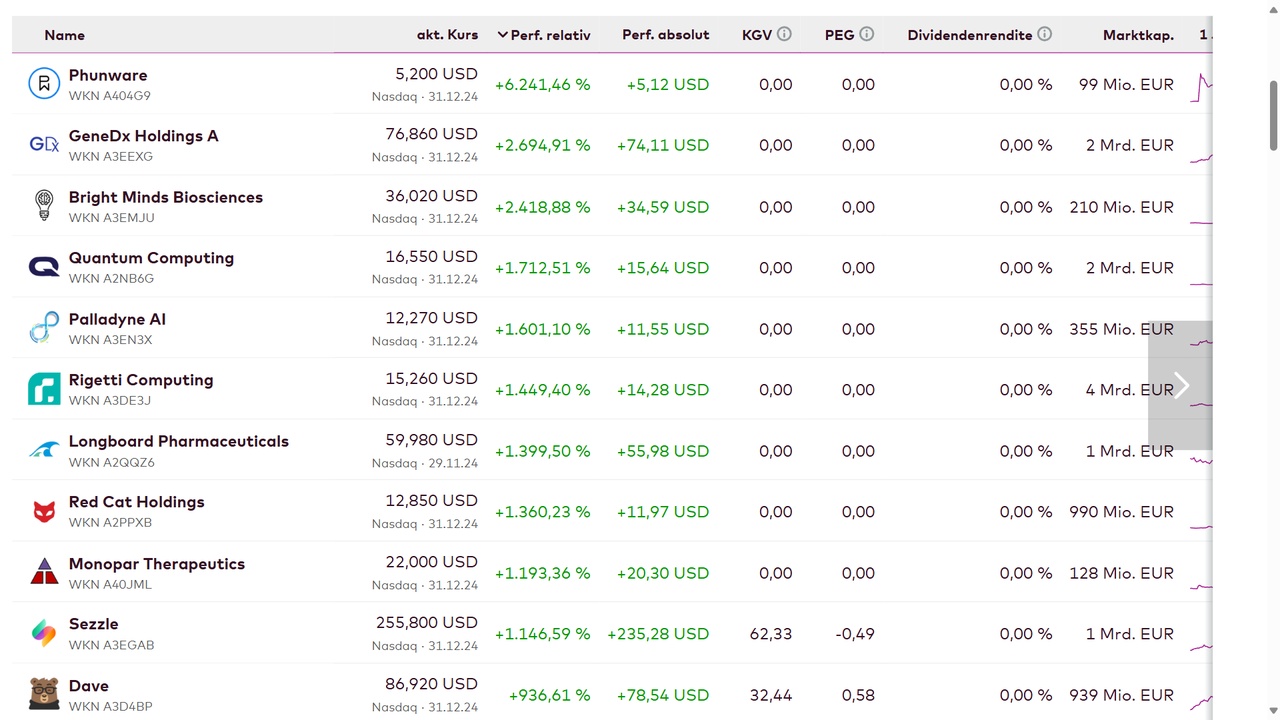Screen dimensions: 1280x720
Task: Click the Bright Minds Biosciences lightbulb logo
Action: pyautogui.click(x=44, y=206)
